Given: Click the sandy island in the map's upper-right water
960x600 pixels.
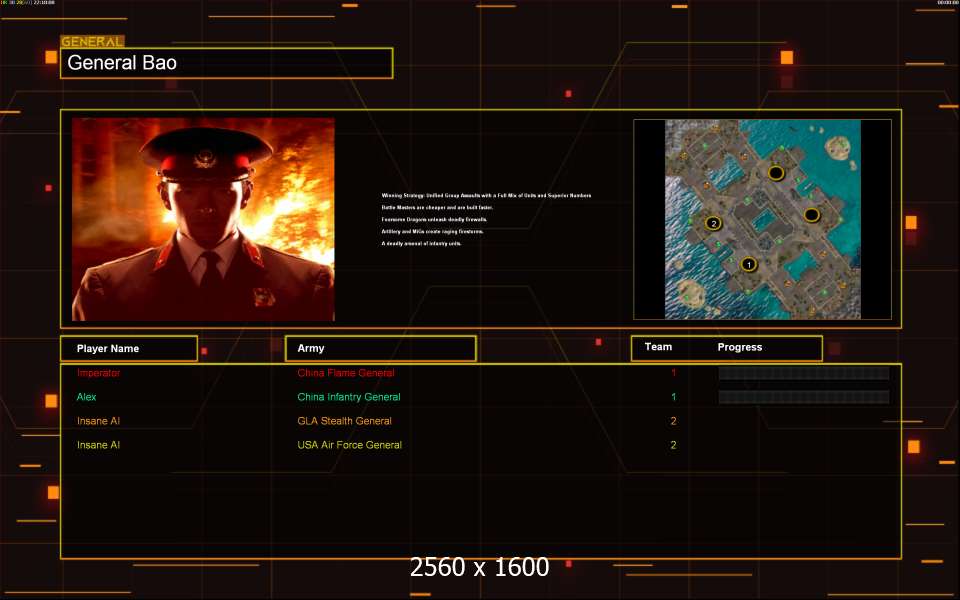Looking at the screenshot, I should point(838,149).
